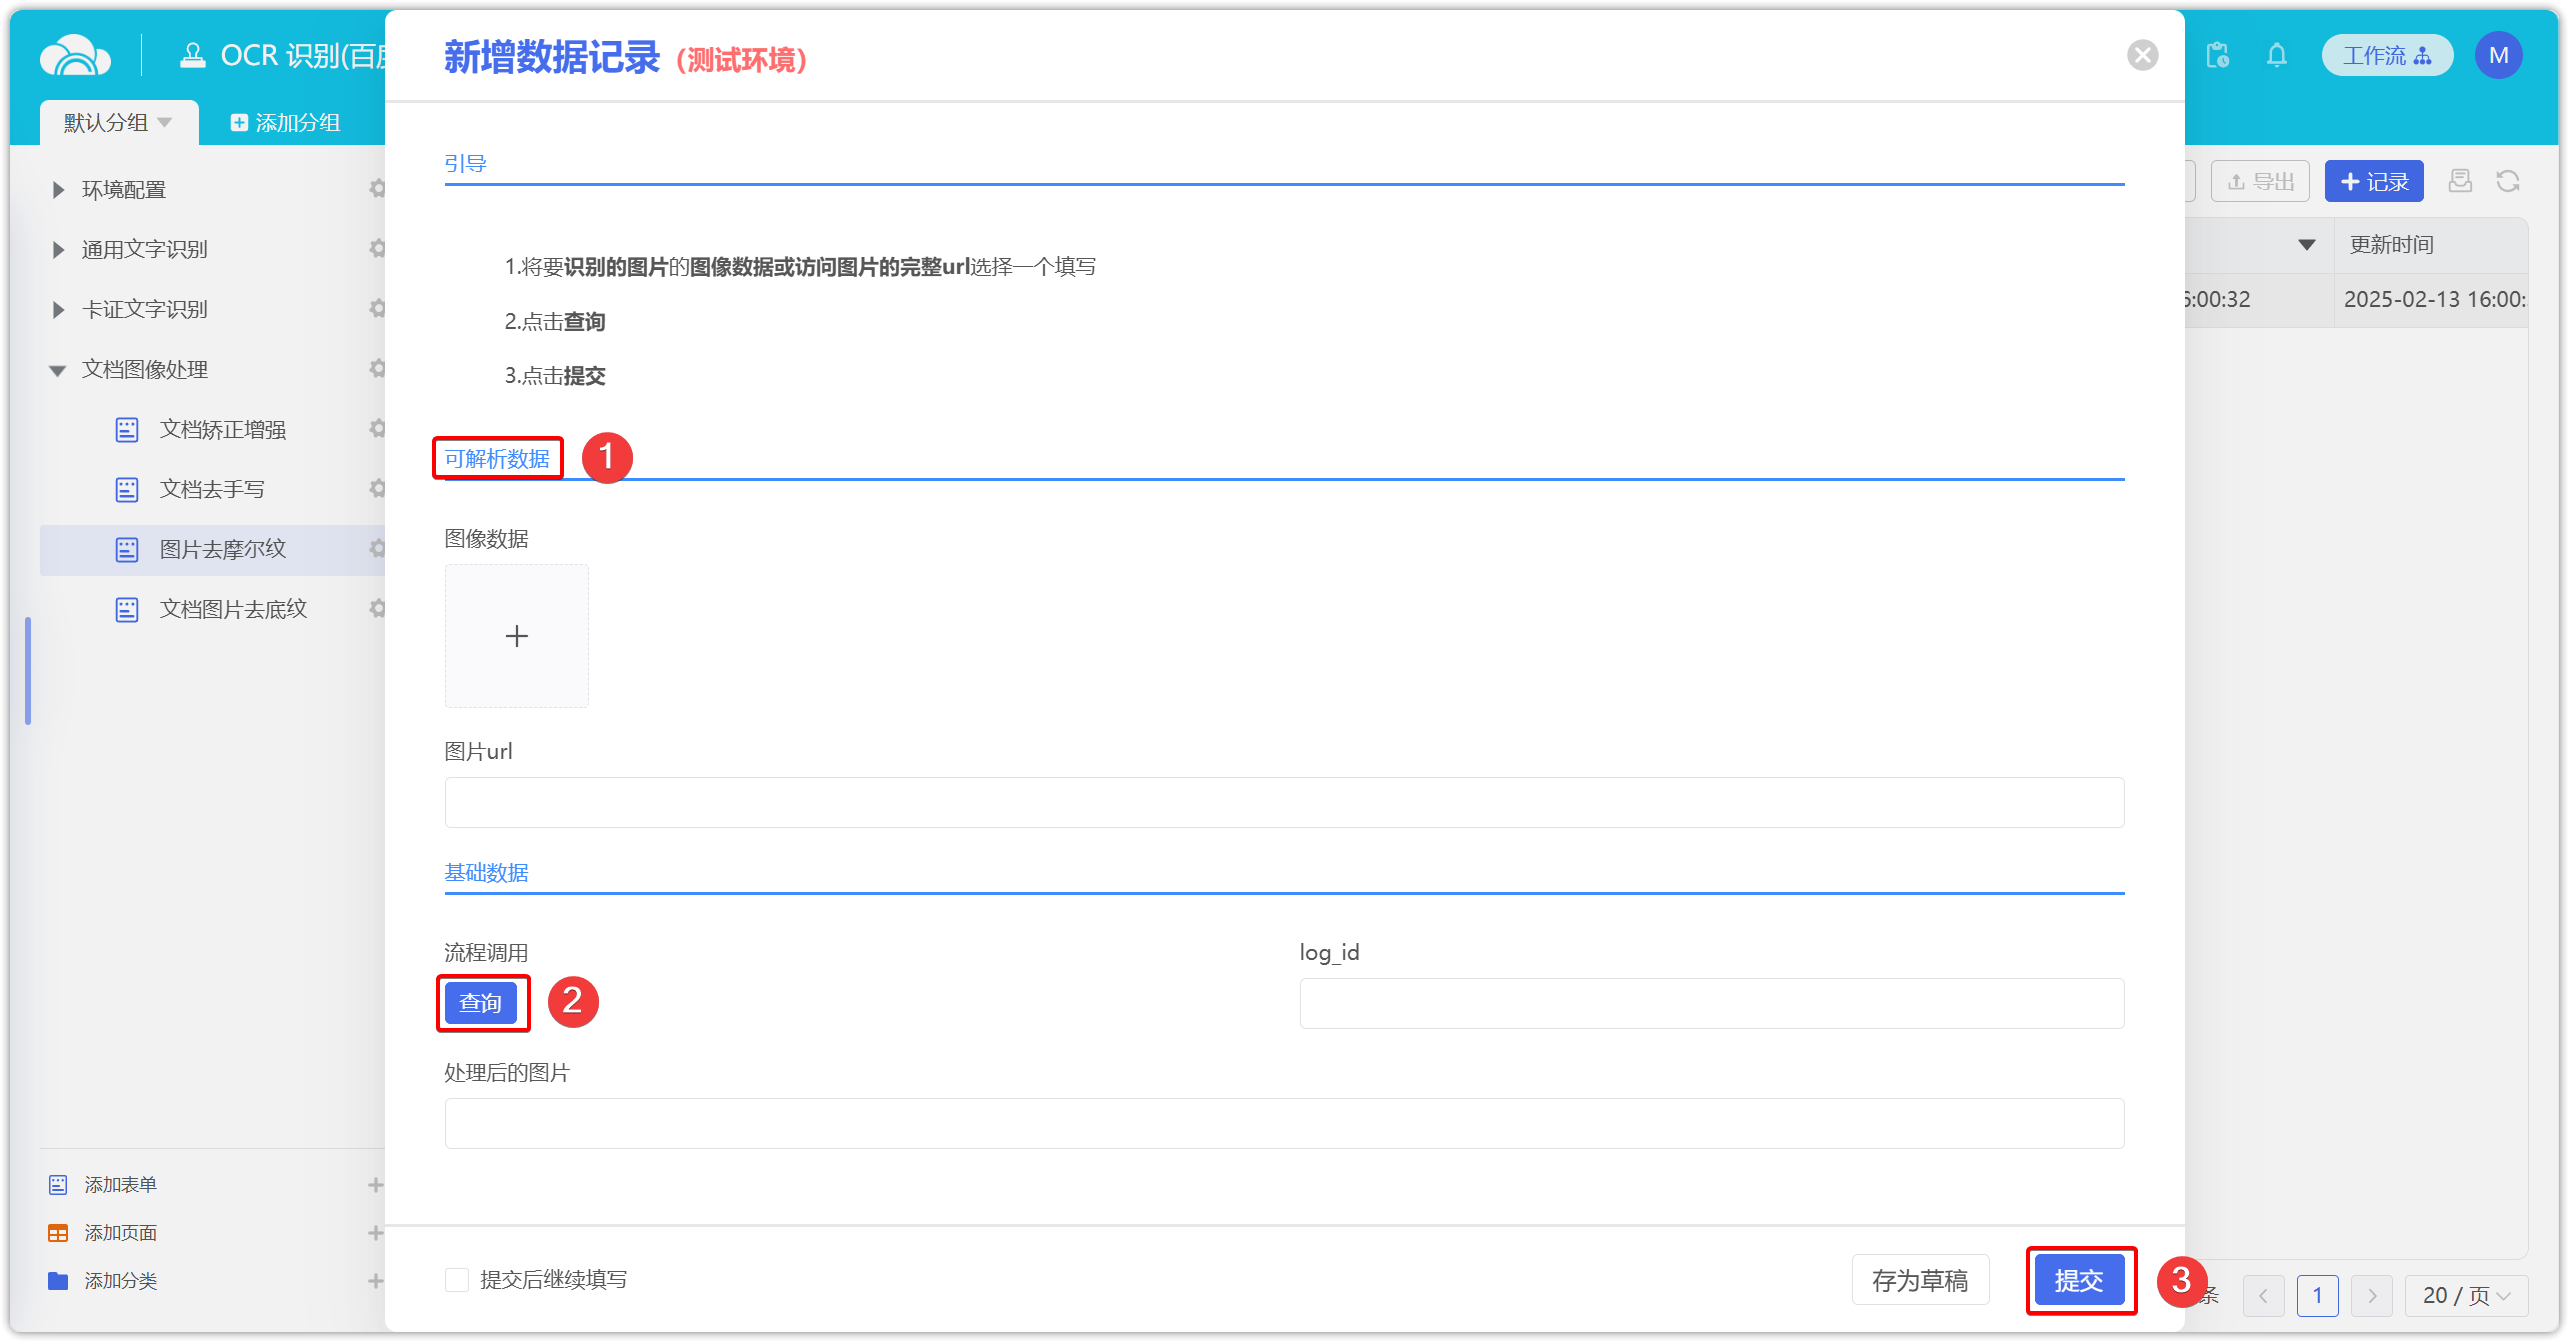This screenshot has height=1342, width=2569.
Task: Click 存为草稿 save draft button
Action: coord(1920,1280)
